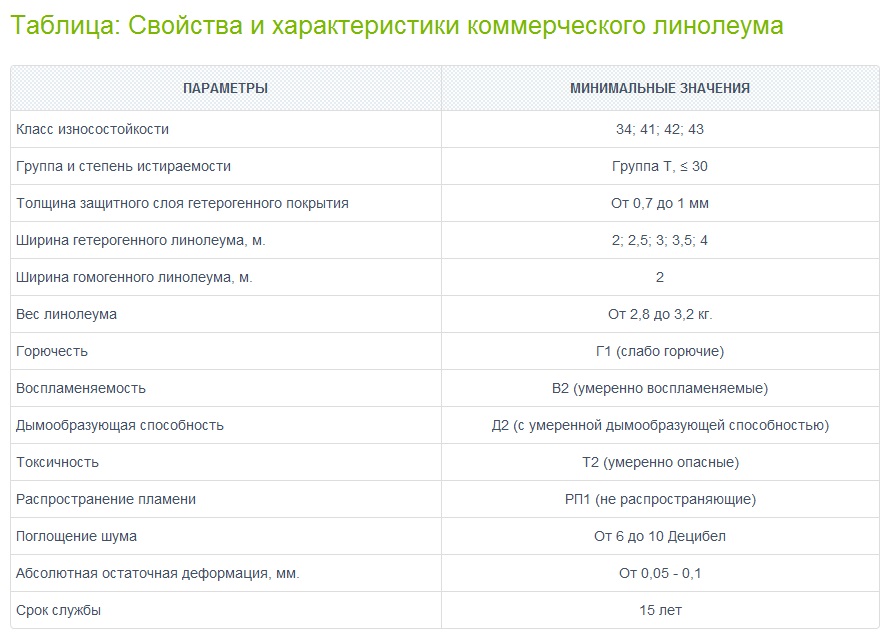Click the table title about коммерческого линолеума
The width and height of the screenshot is (888, 636).
pyautogui.click(x=396, y=26)
